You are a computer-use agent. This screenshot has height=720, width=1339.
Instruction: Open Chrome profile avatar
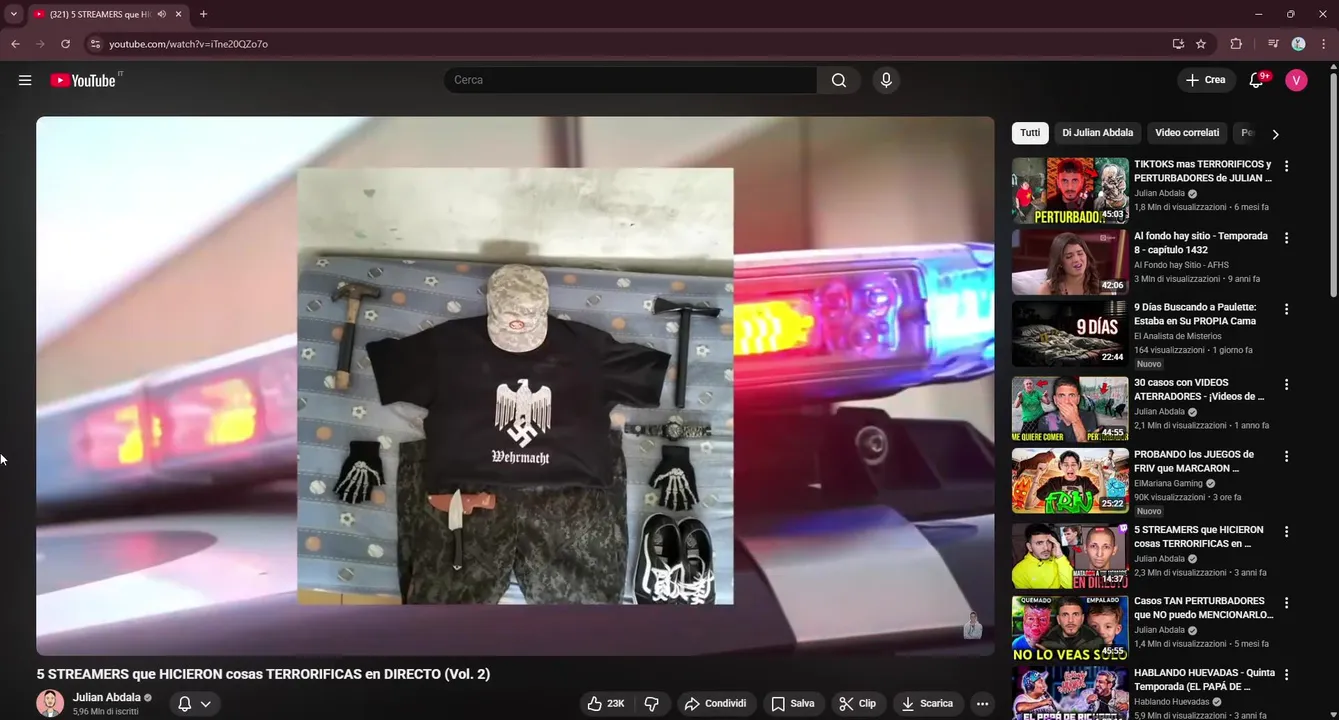pyautogui.click(x=1298, y=44)
